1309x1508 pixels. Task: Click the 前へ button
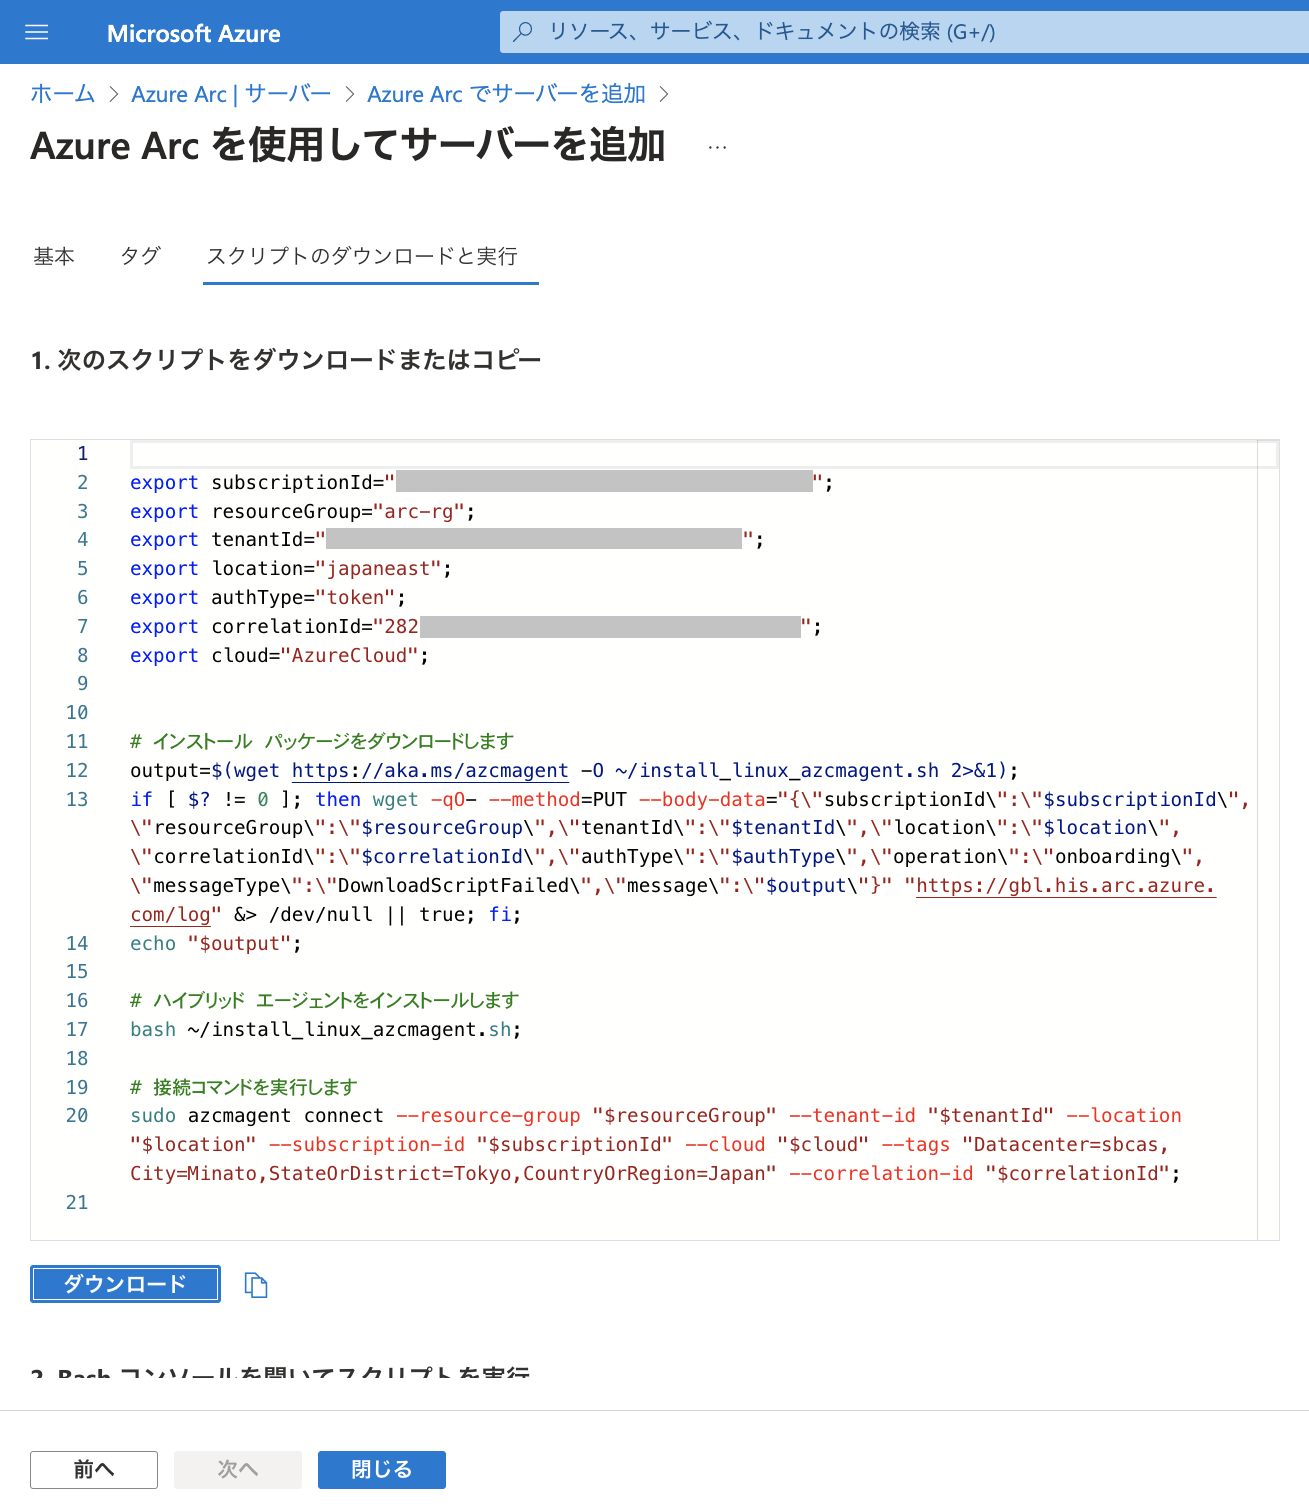coord(94,1470)
